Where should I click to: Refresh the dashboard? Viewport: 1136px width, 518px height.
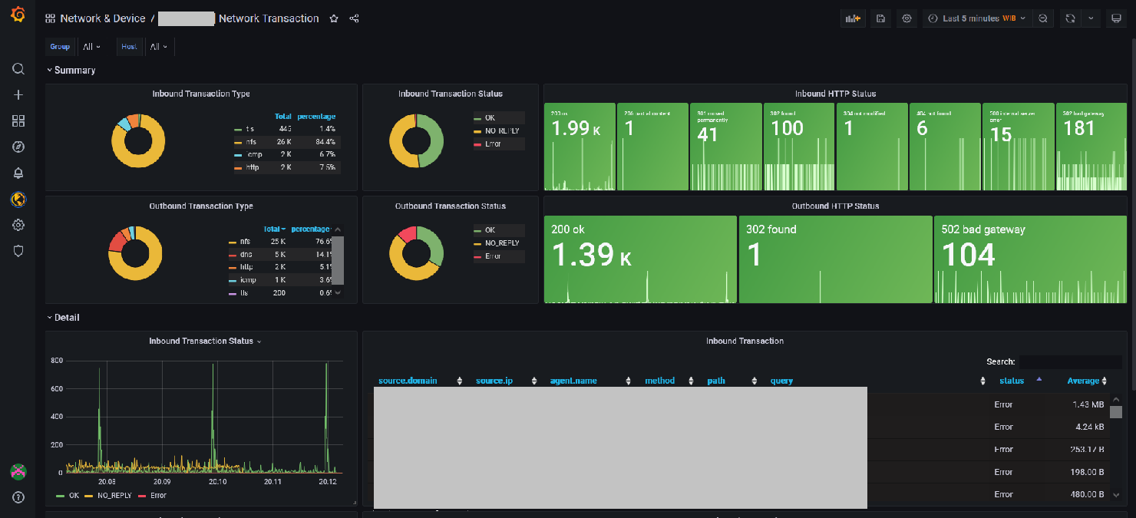click(x=1069, y=19)
